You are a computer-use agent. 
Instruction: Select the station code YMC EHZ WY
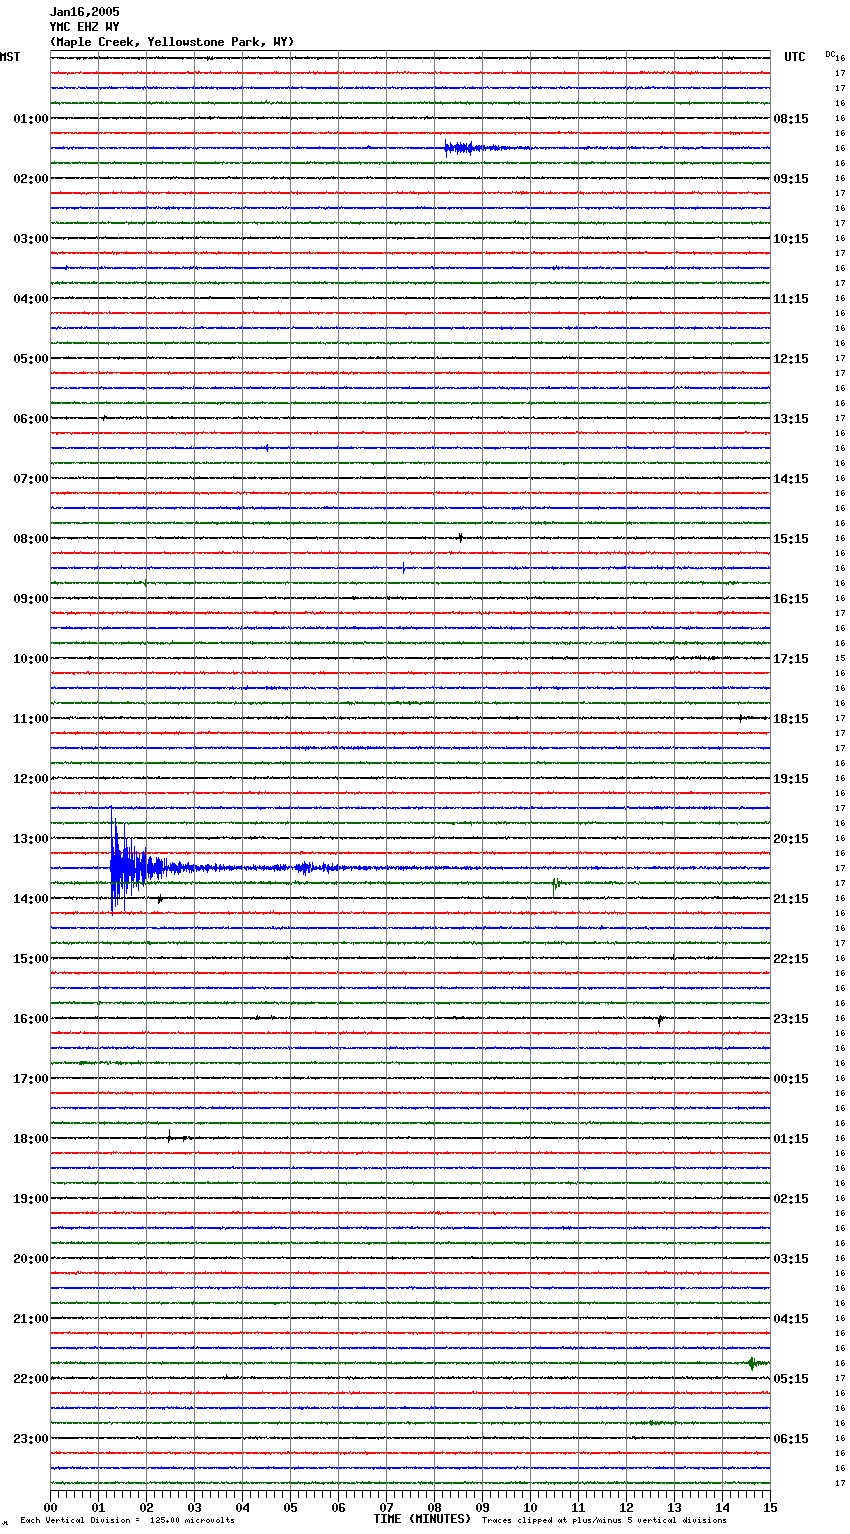pos(84,27)
